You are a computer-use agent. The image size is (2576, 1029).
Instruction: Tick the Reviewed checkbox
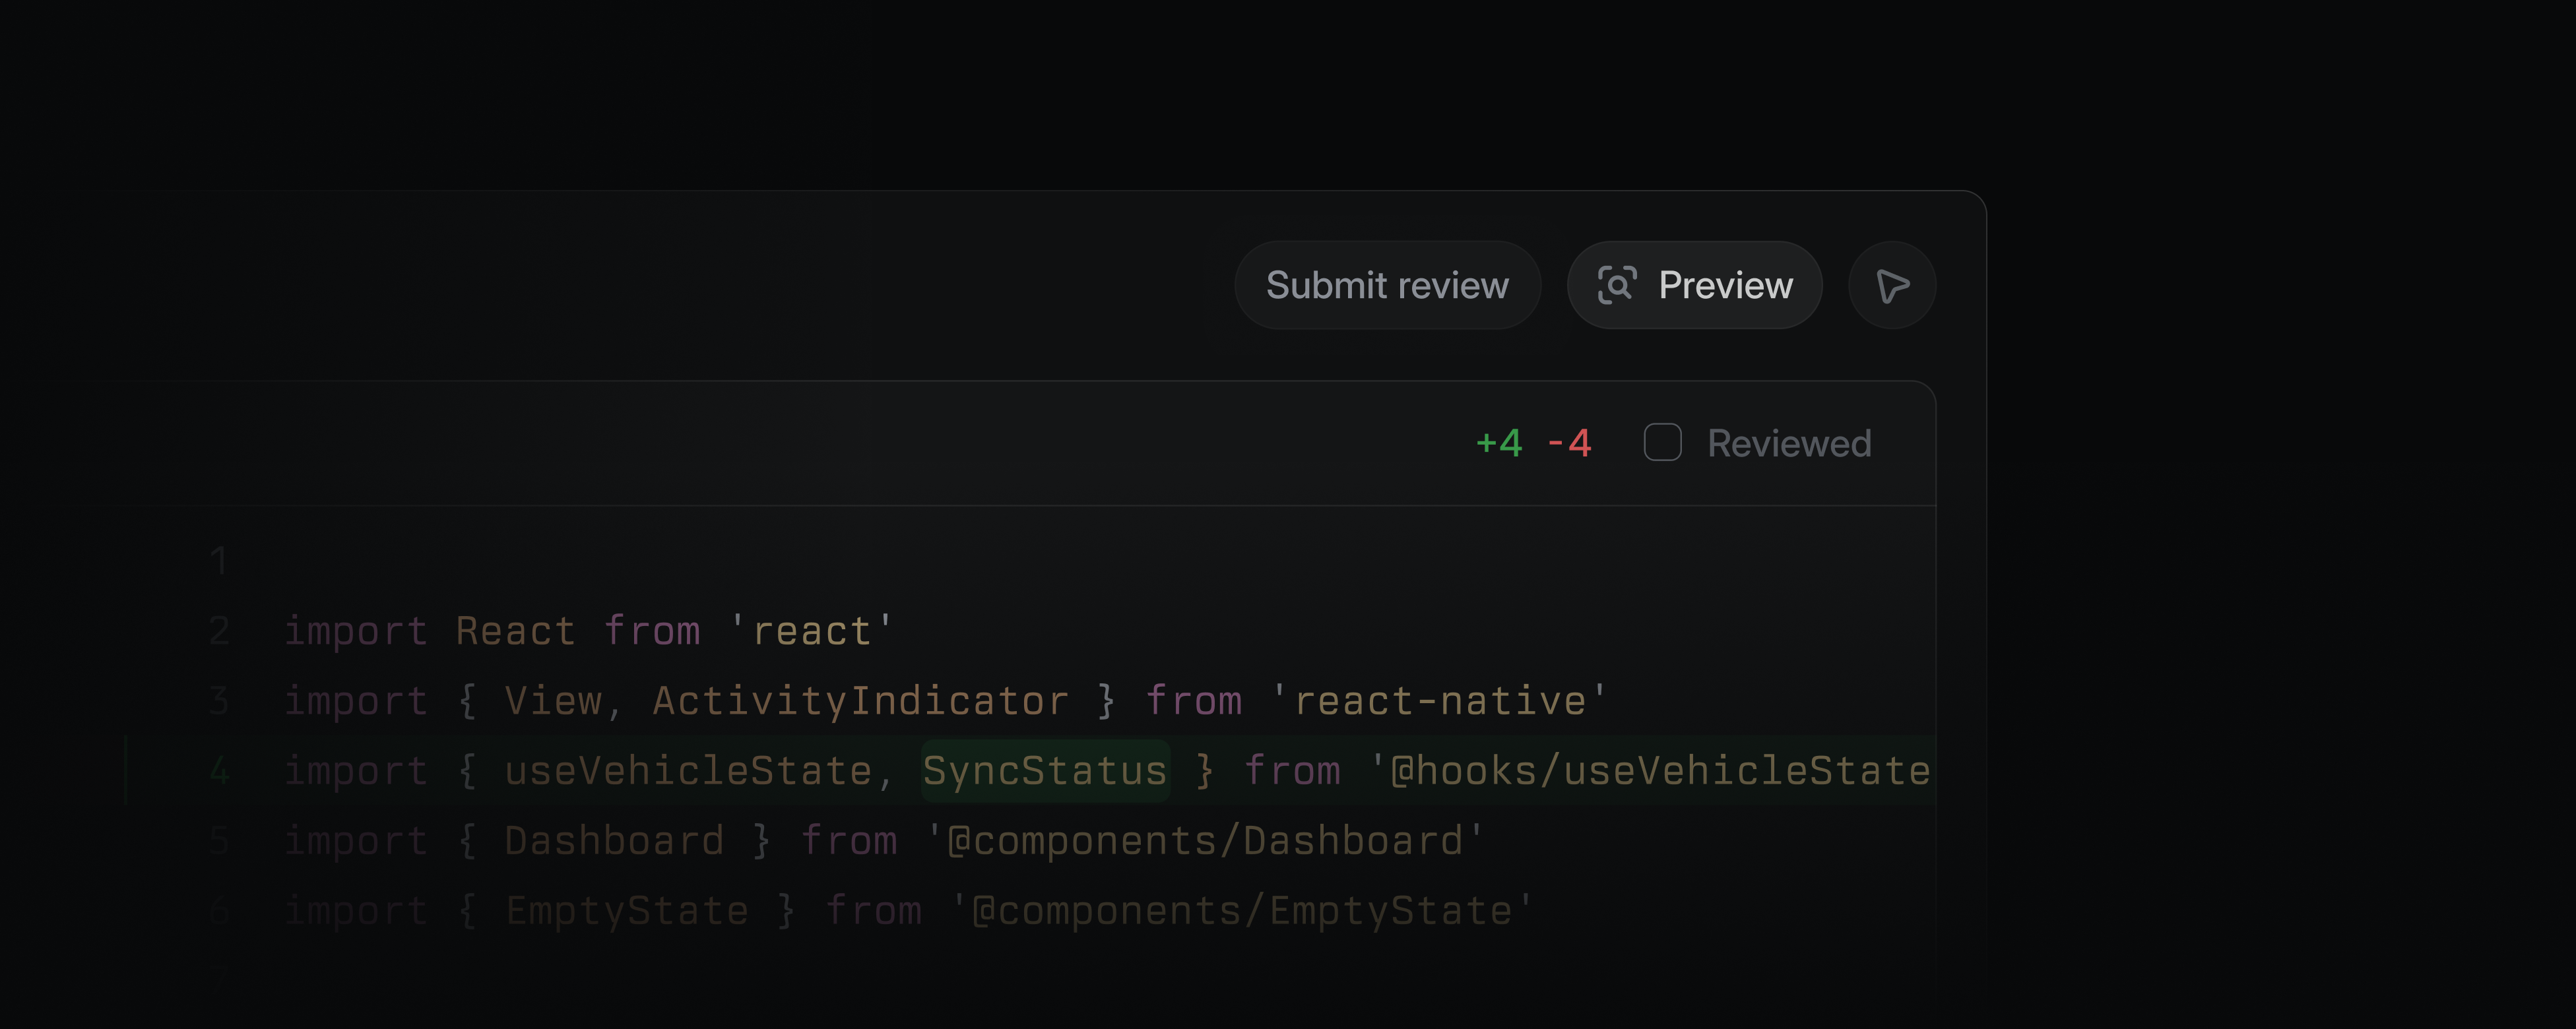pyautogui.click(x=1662, y=442)
